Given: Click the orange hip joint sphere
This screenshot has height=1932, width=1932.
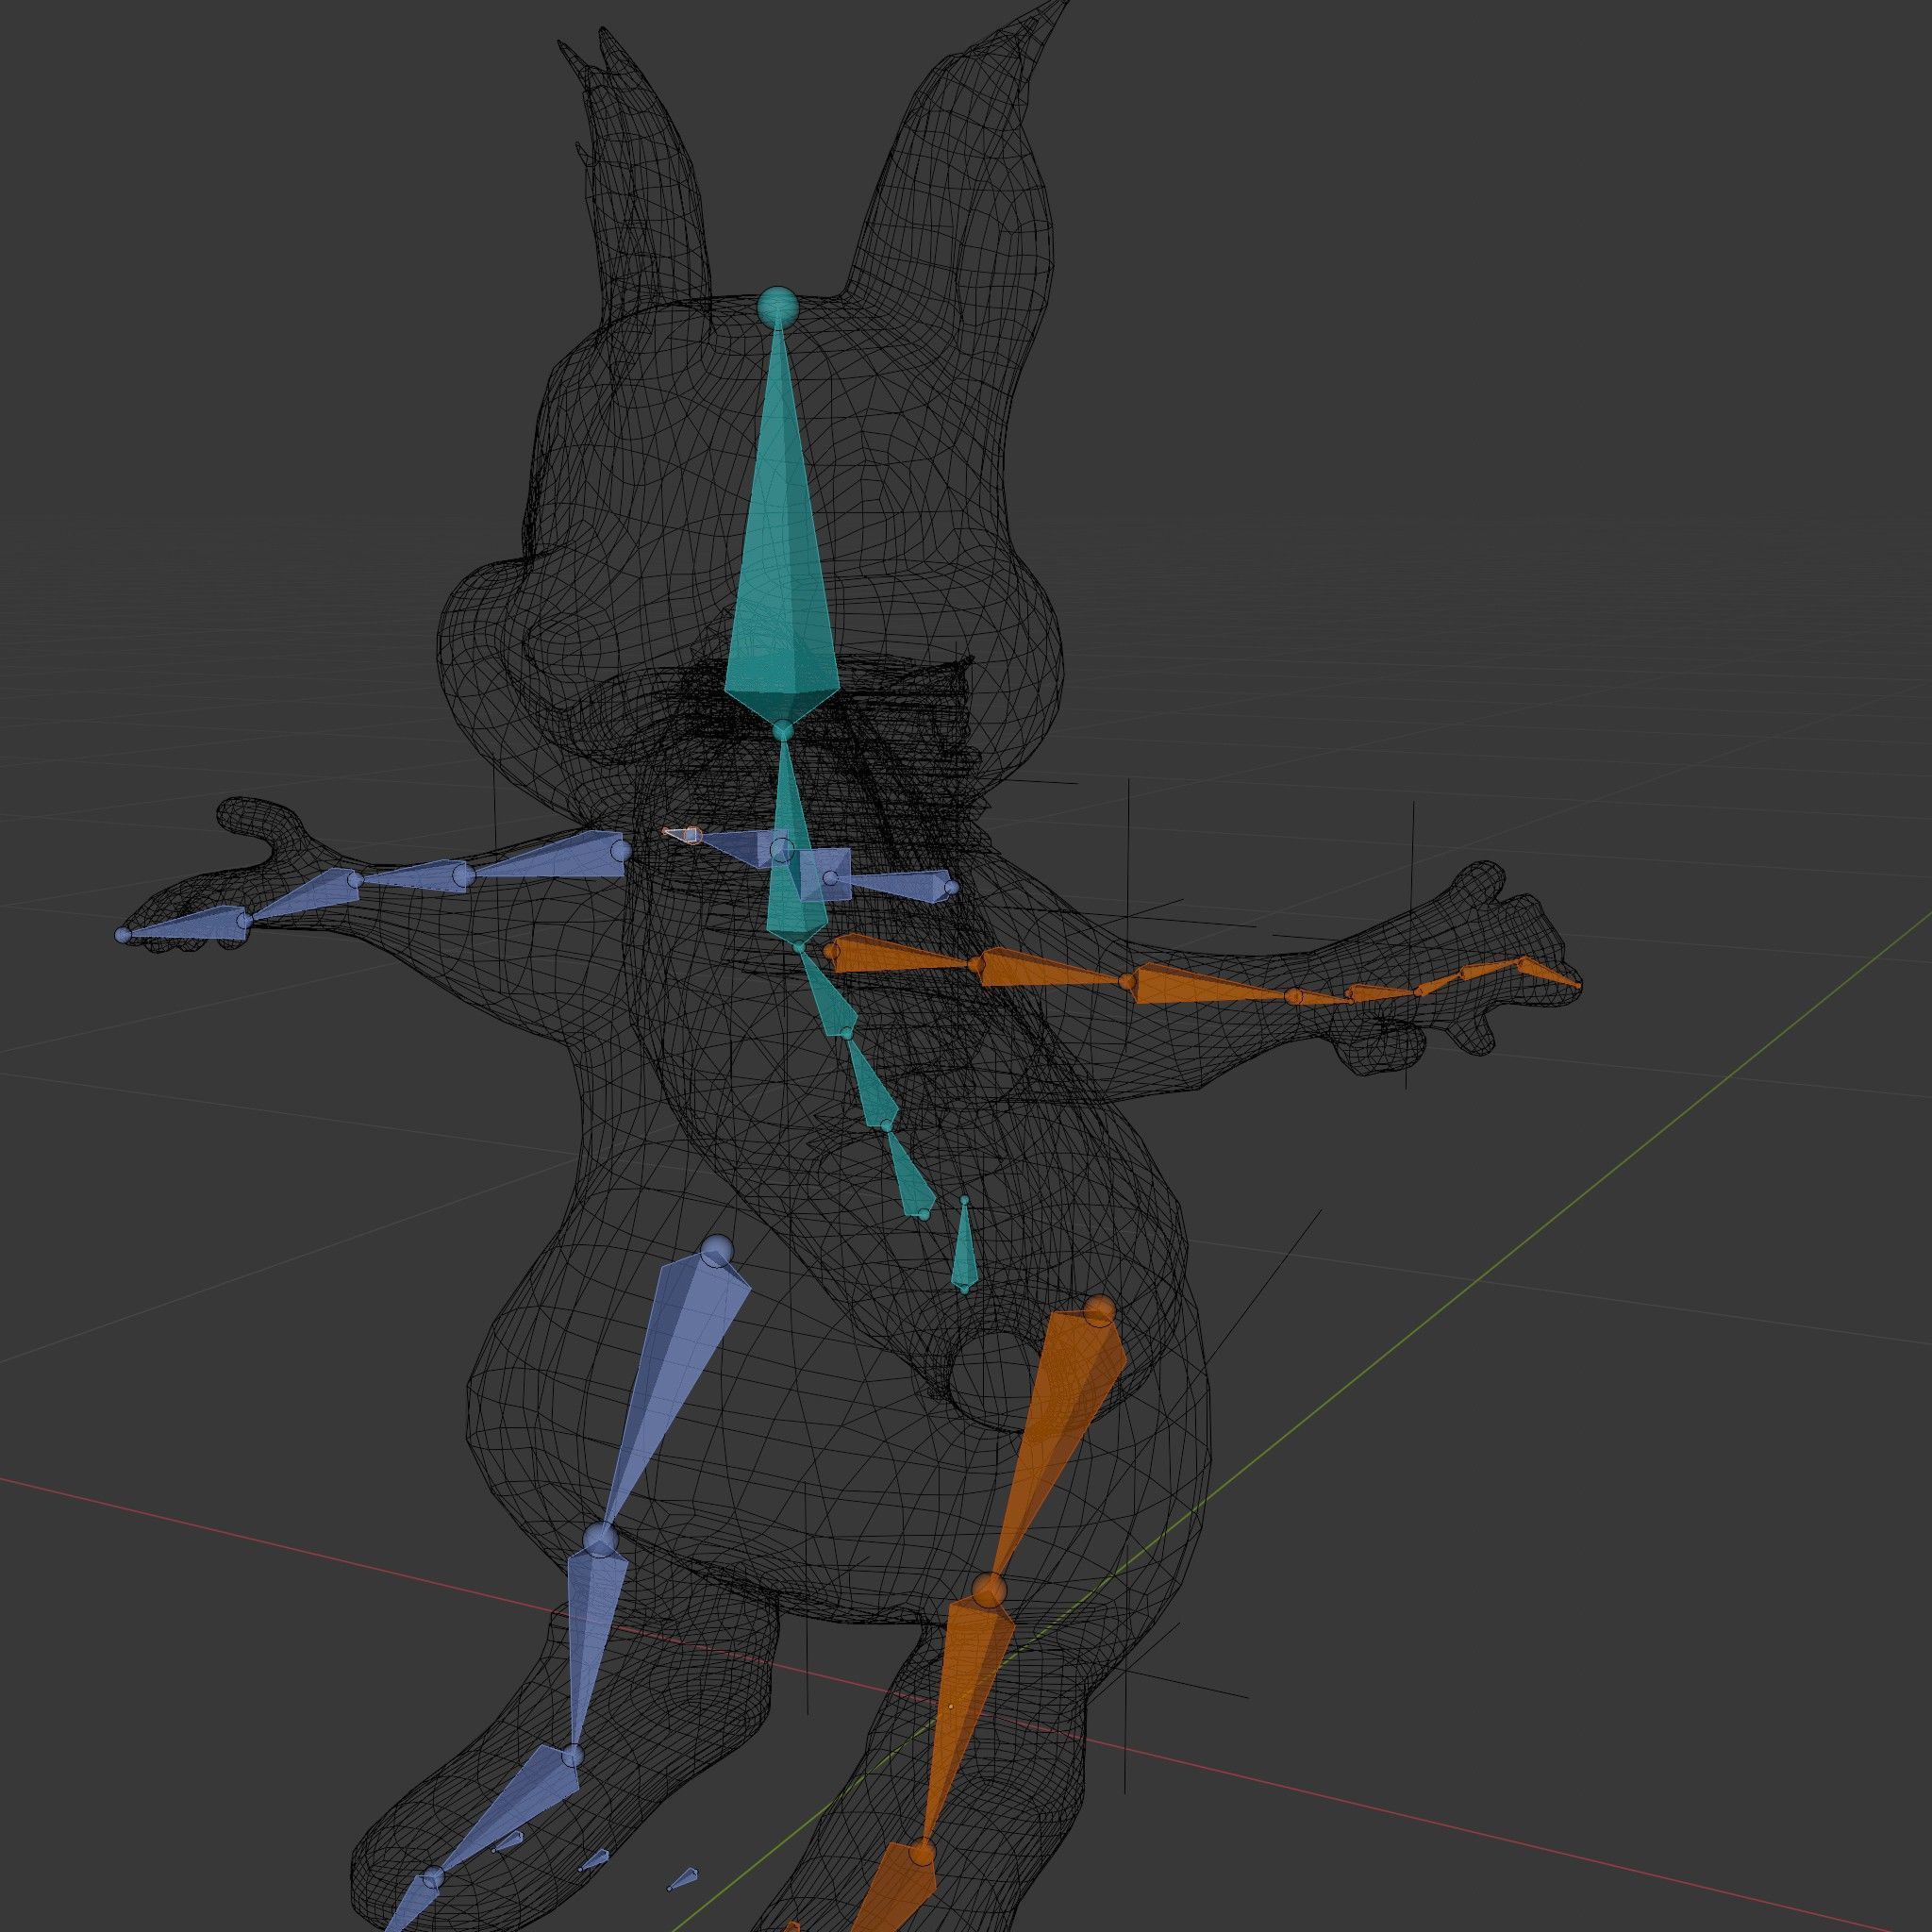Looking at the screenshot, I should pos(1099,1310).
